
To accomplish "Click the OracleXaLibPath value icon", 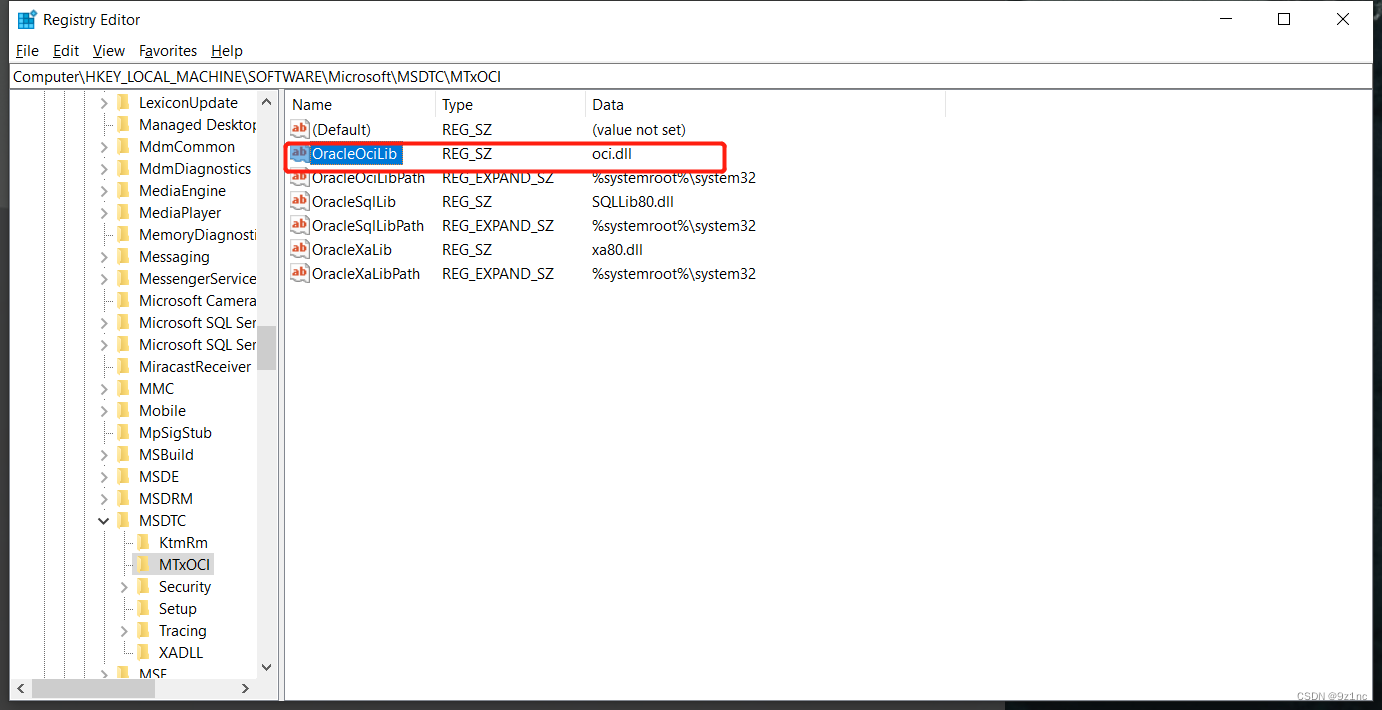I will point(300,274).
